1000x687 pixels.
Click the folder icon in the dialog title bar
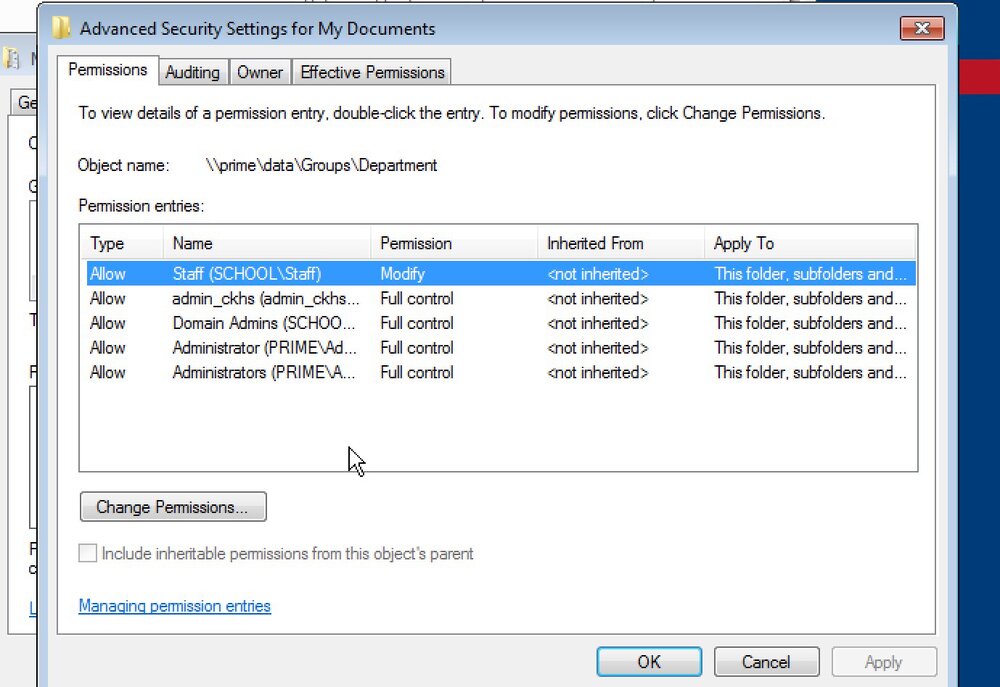tap(61, 28)
